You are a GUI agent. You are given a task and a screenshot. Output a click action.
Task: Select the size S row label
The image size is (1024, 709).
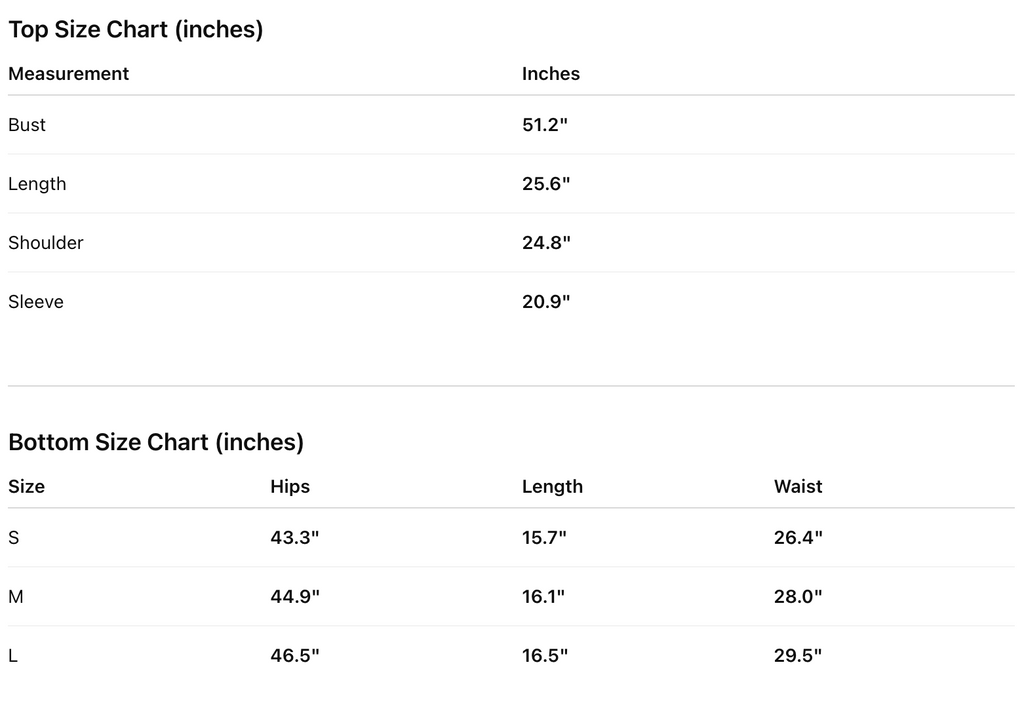click(14, 538)
